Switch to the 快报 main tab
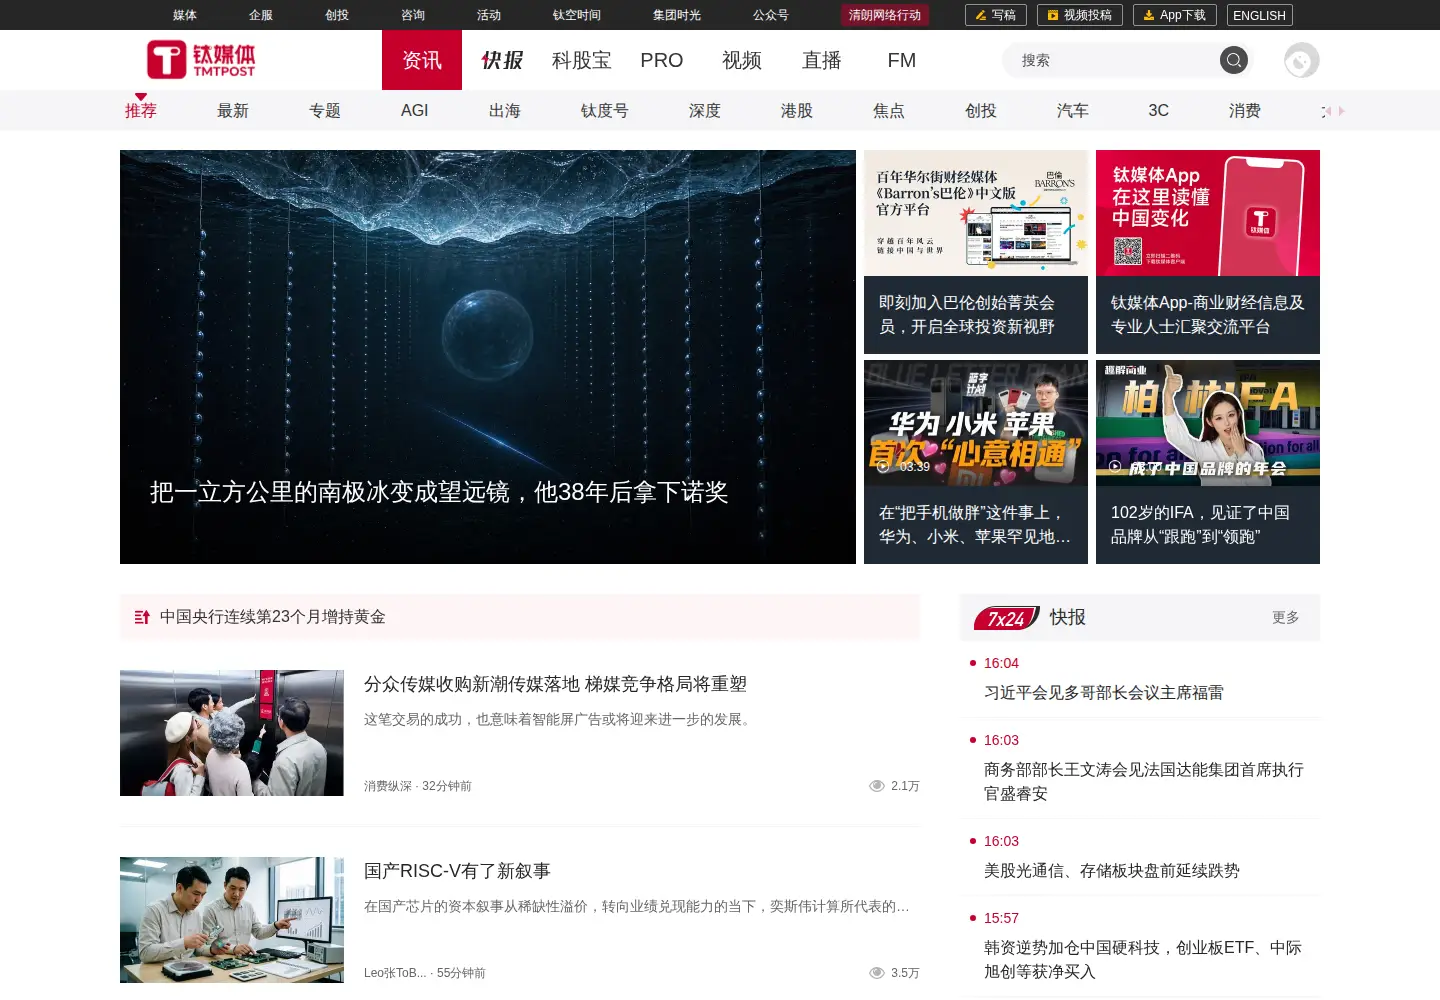The width and height of the screenshot is (1440, 1000). point(502,60)
